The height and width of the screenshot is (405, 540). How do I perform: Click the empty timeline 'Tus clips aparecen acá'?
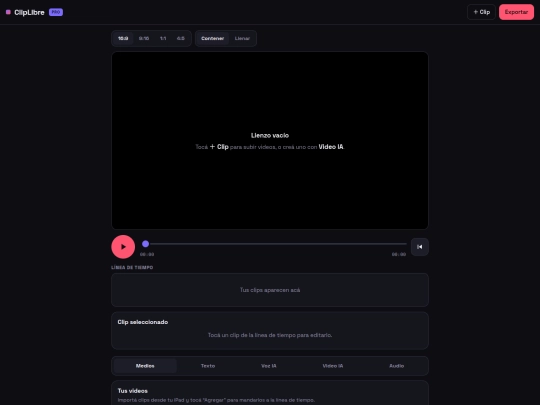pyautogui.click(x=270, y=290)
